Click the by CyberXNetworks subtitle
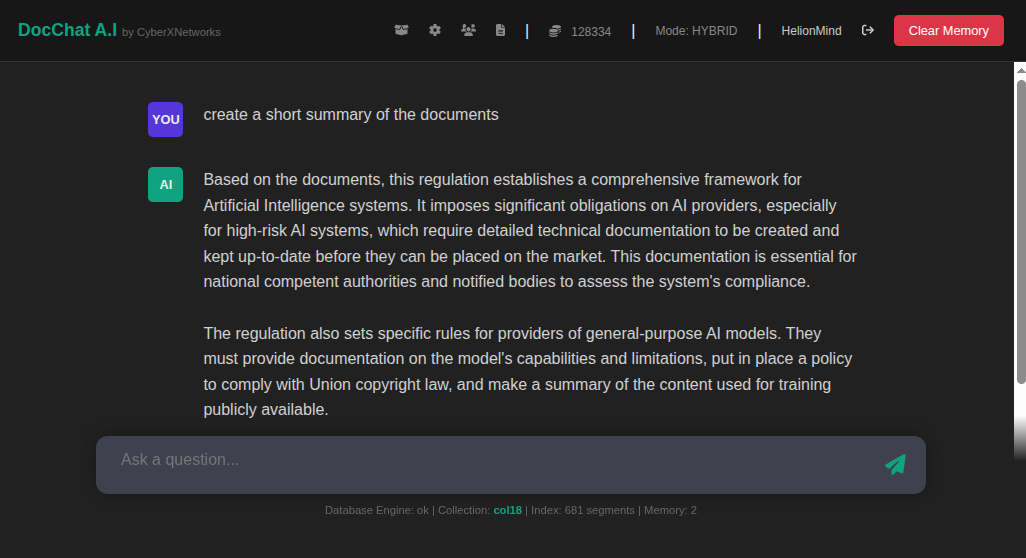 click(x=171, y=32)
